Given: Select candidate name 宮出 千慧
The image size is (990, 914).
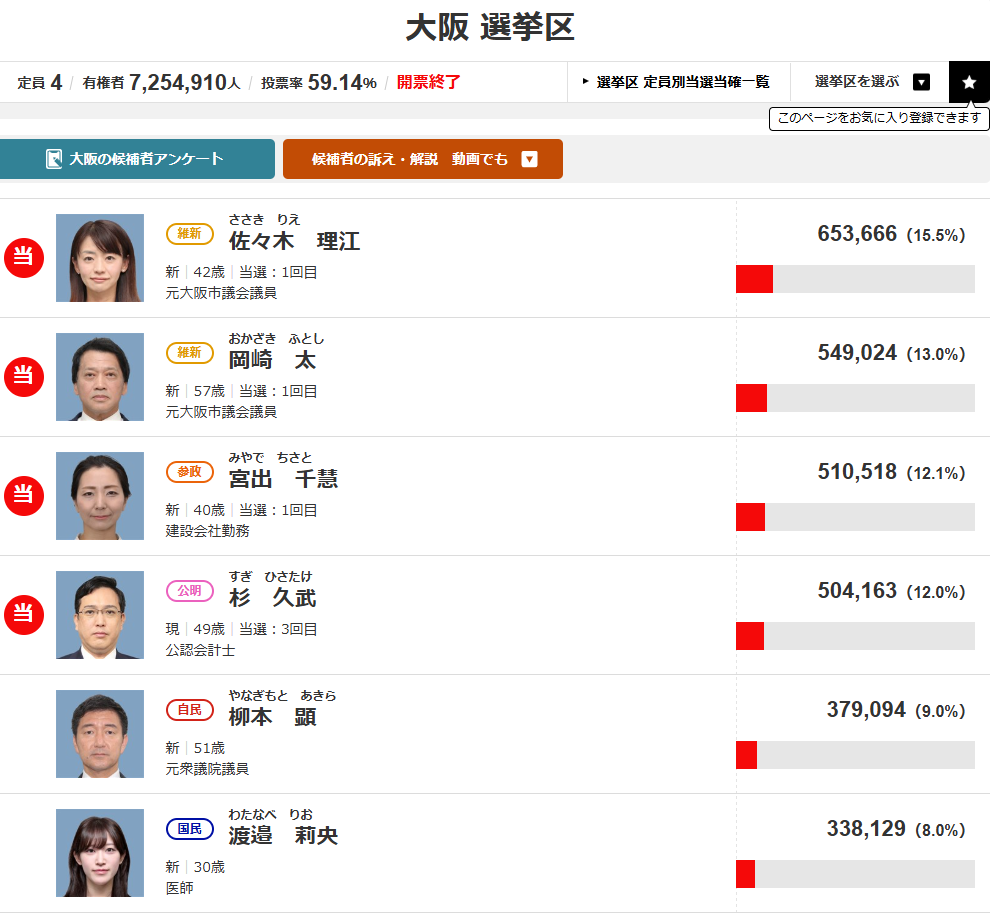Looking at the screenshot, I should [x=283, y=479].
